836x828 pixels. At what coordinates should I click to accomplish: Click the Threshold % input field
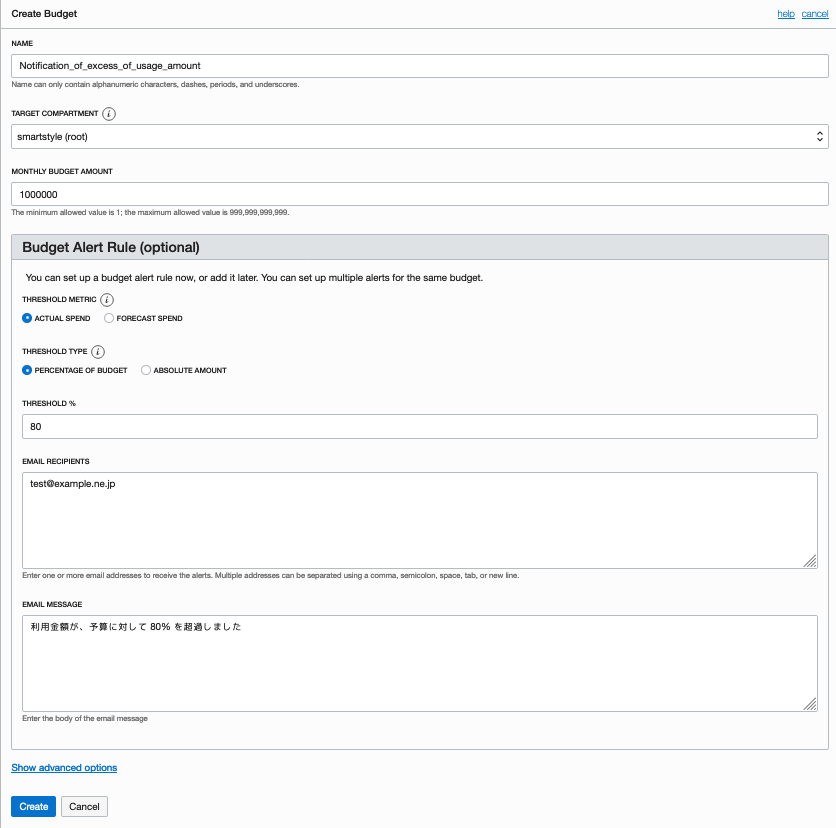pyautogui.click(x=420, y=427)
